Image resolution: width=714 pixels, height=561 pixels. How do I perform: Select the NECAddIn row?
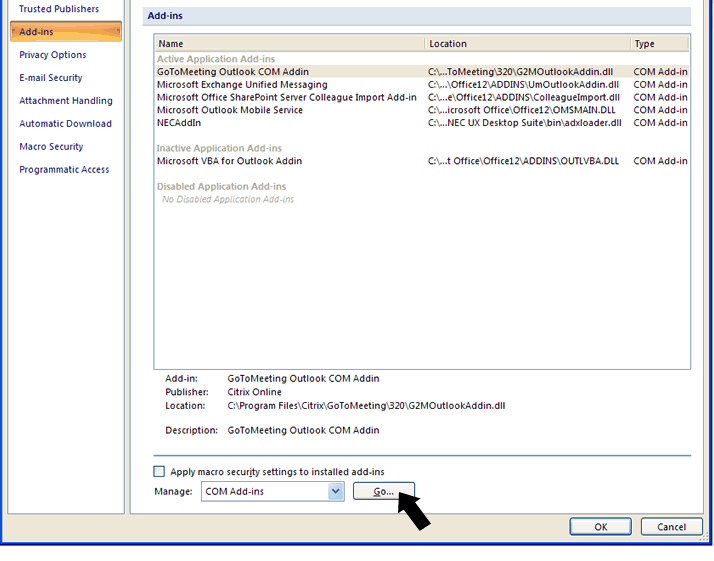[x=422, y=122]
